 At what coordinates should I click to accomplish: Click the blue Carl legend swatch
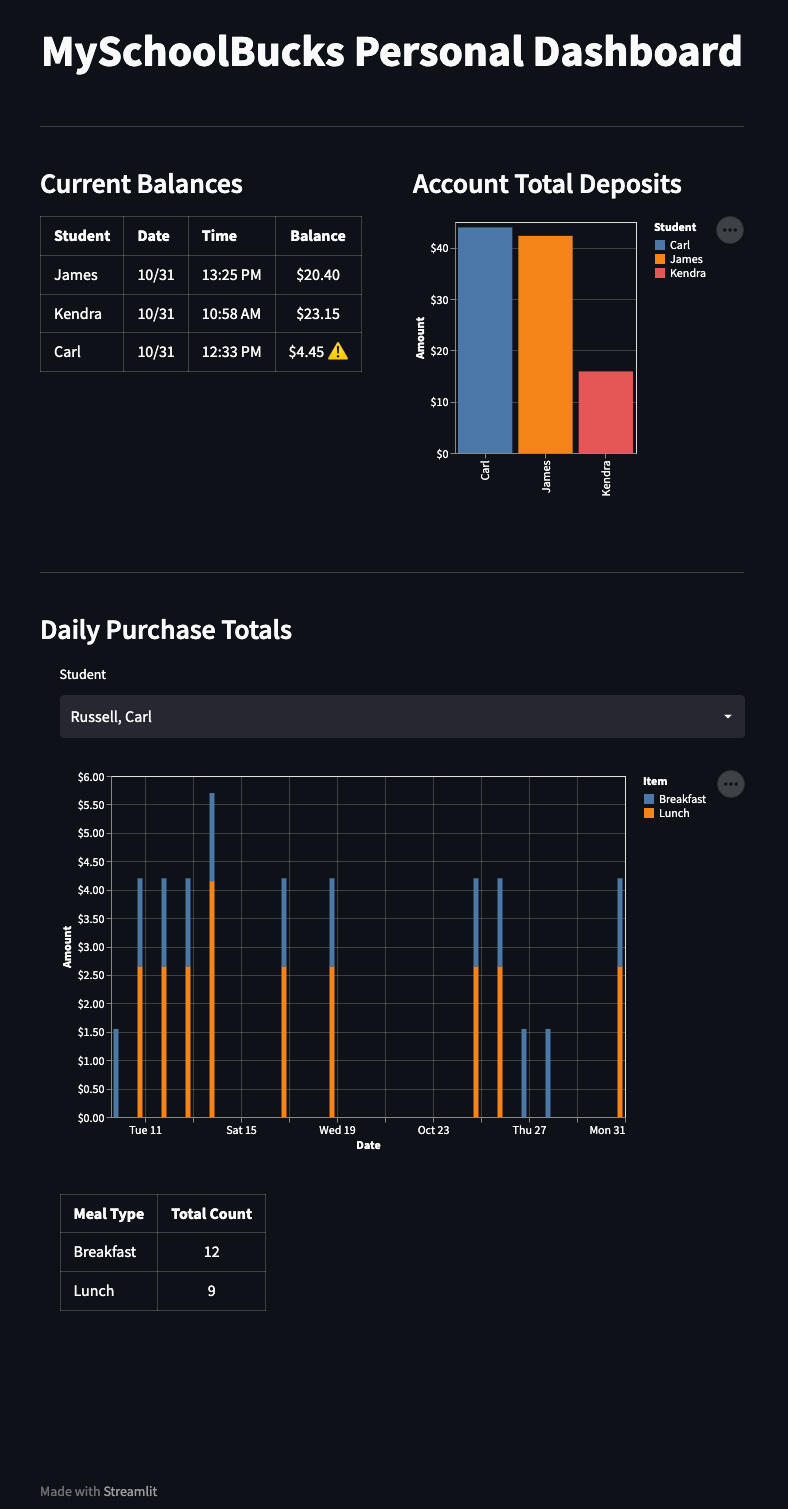click(660, 245)
